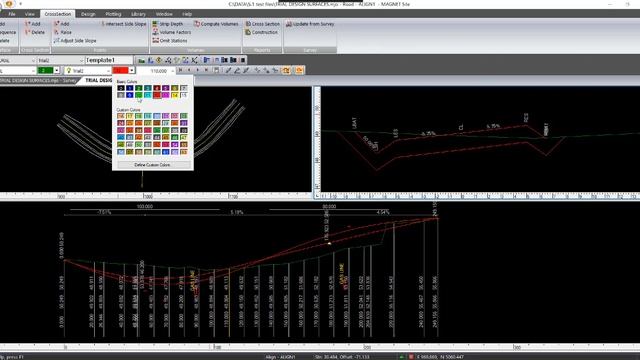The height and width of the screenshot is (360, 640).
Task: Click the yellow diamond icon in the toolbar
Action: tap(159, 60)
